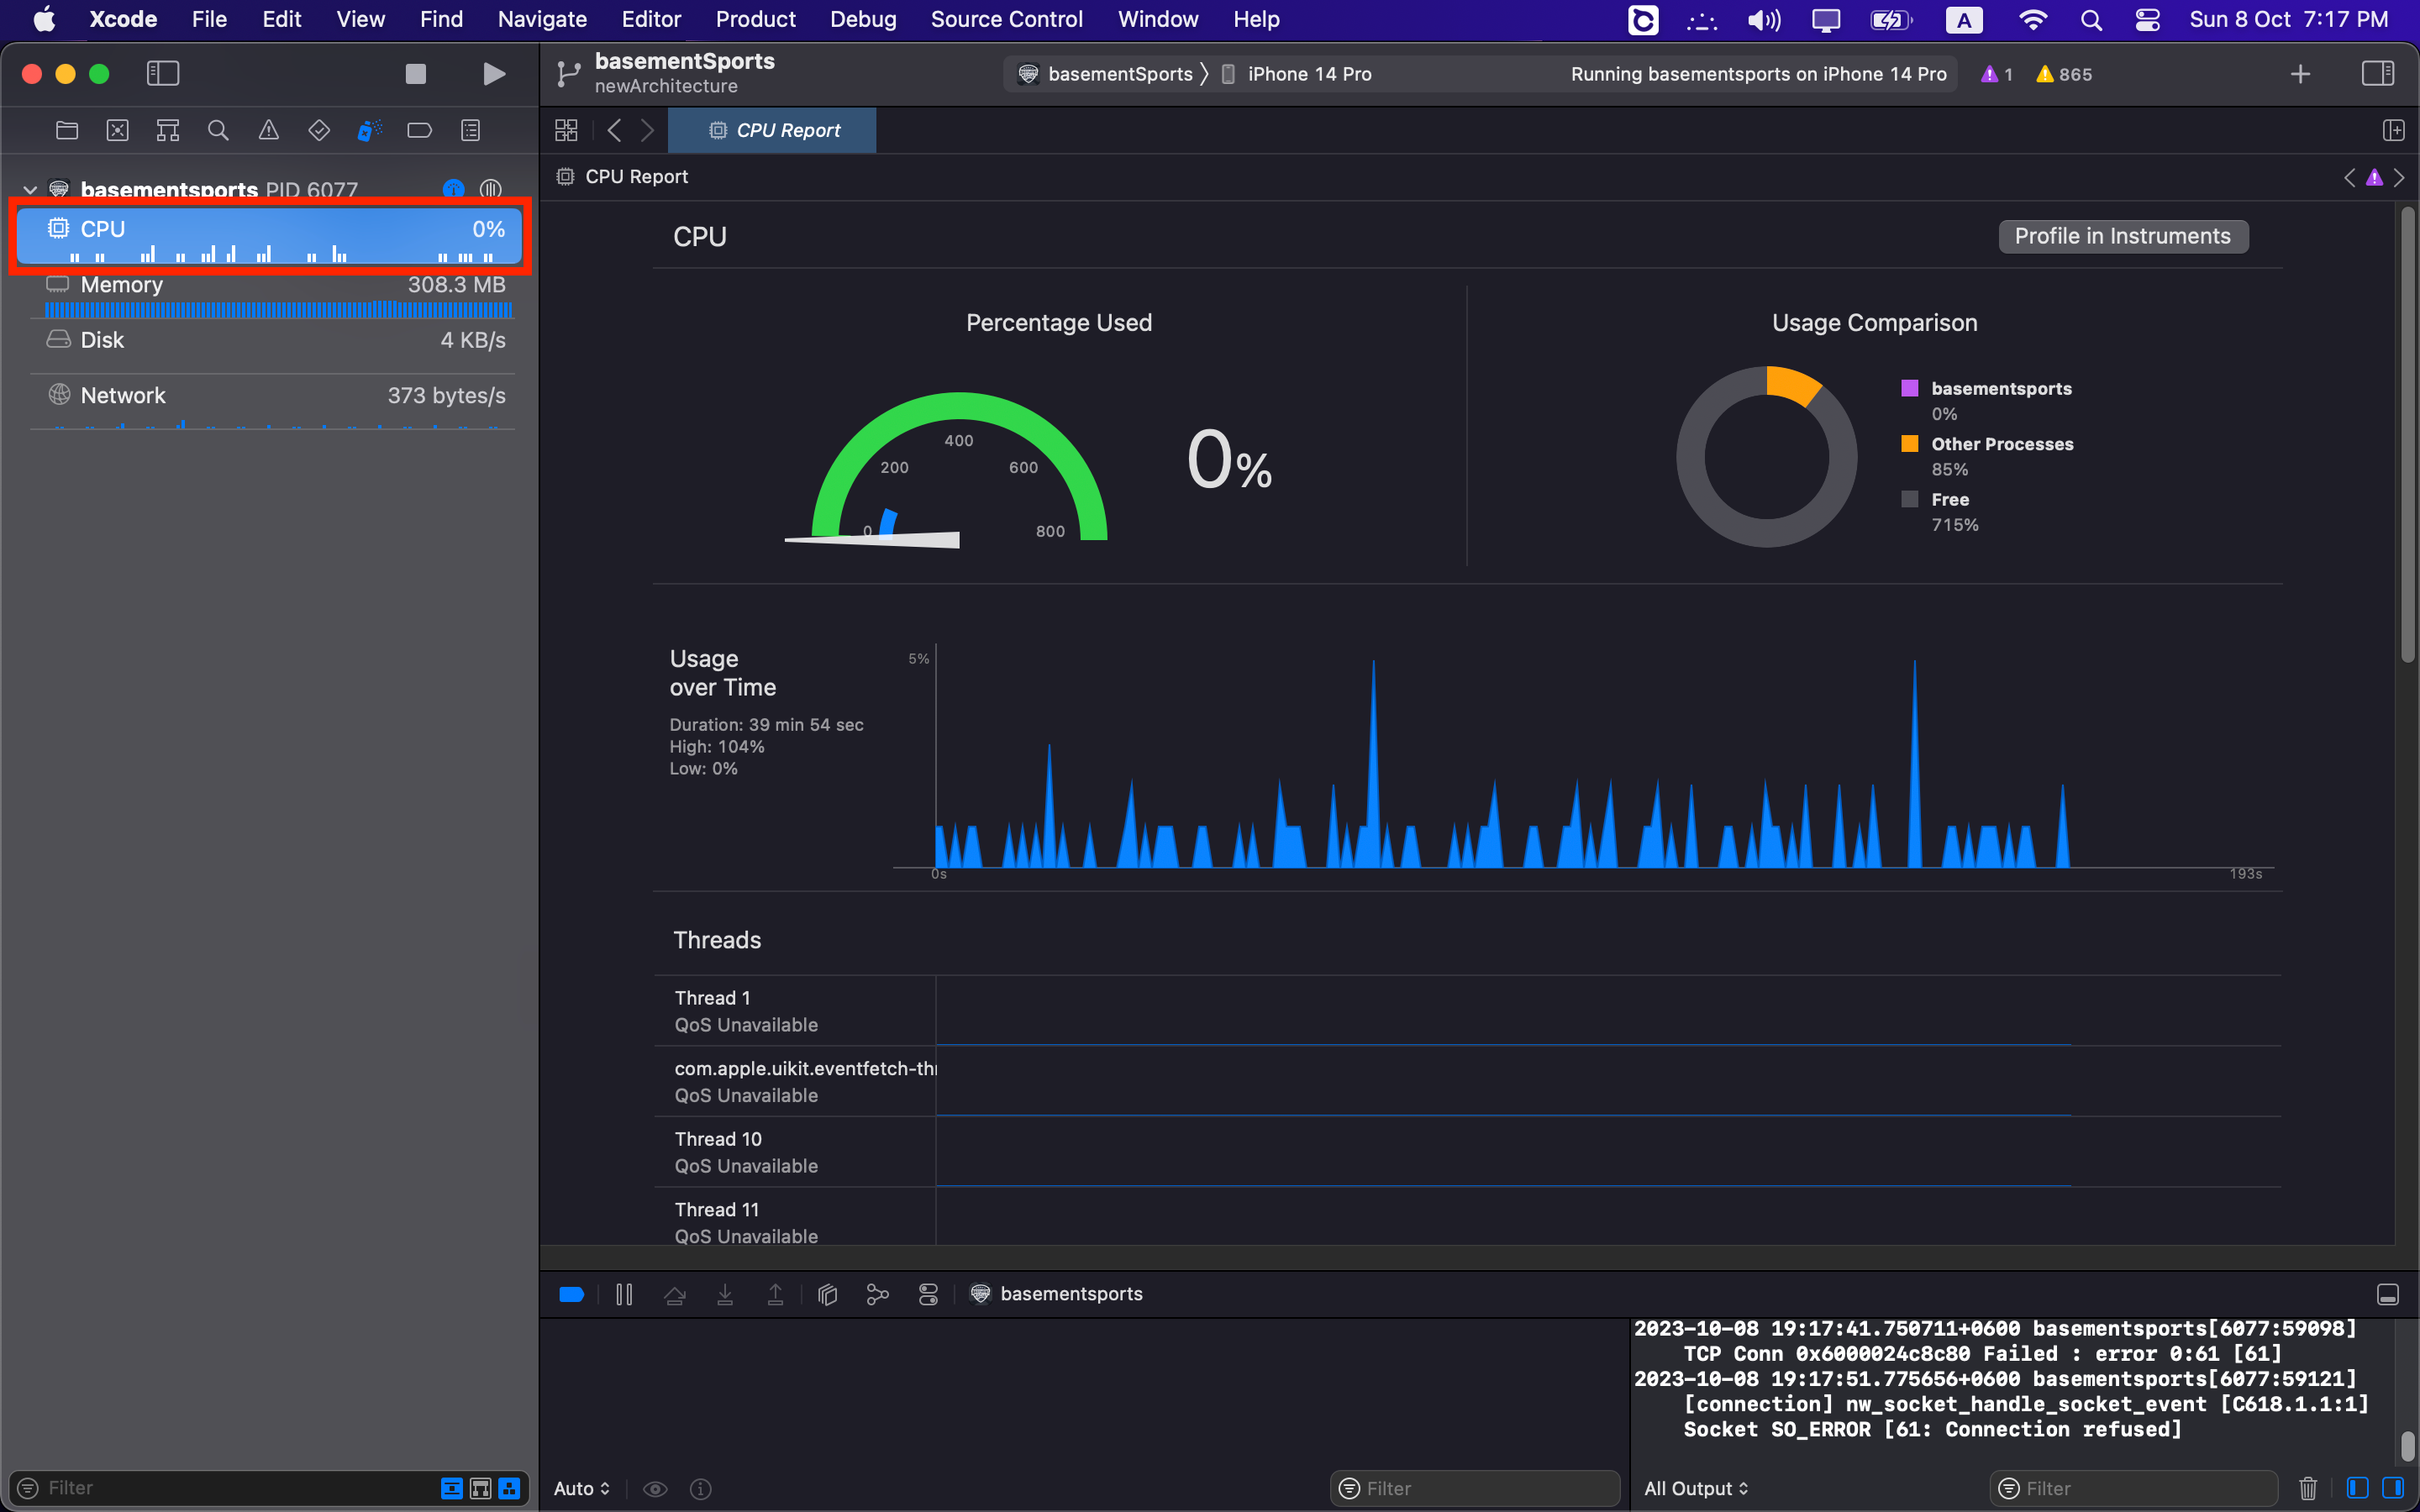
Task: Go forward in editor history
Action: pyautogui.click(x=647, y=130)
